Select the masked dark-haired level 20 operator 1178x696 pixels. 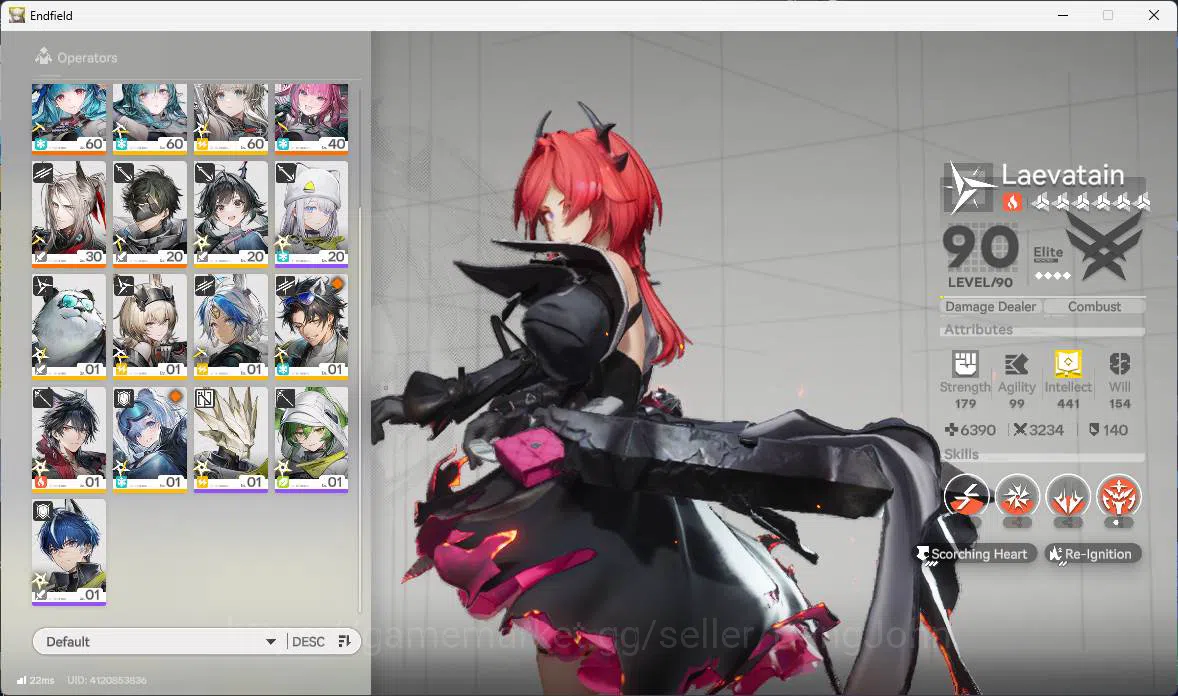tap(150, 214)
